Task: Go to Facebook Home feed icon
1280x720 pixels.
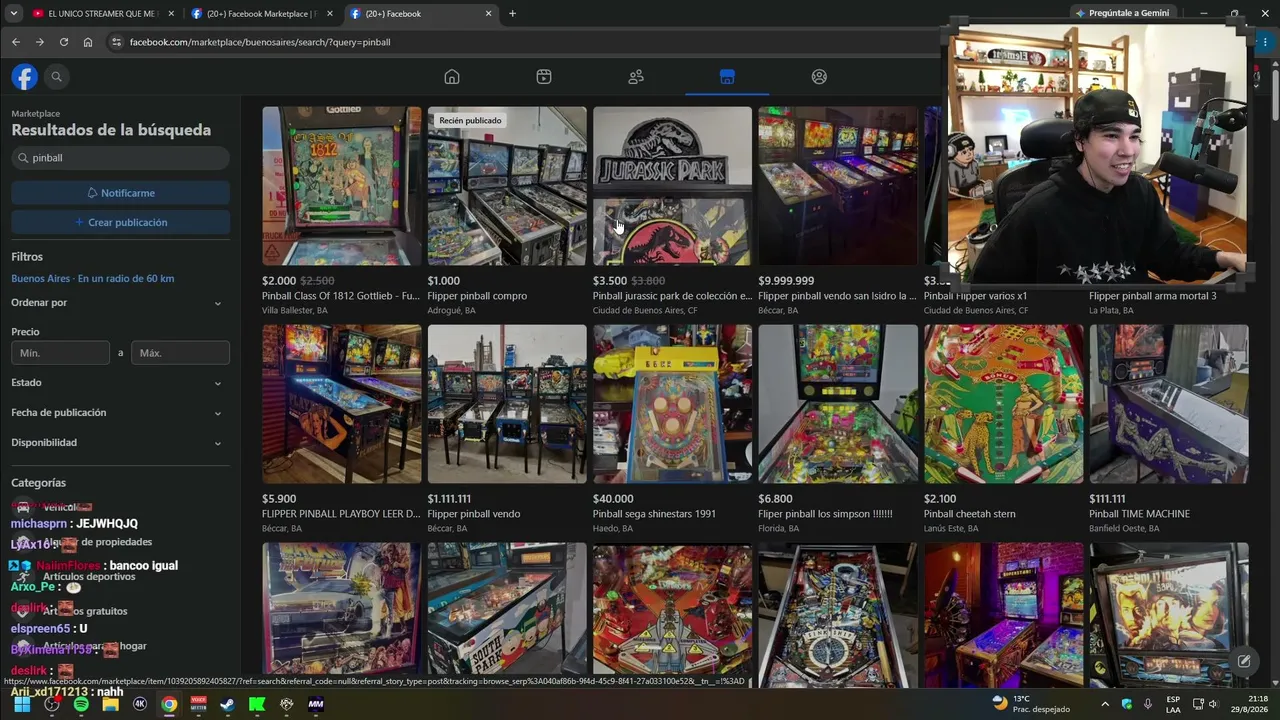Action: pyautogui.click(x=452, y=77)
